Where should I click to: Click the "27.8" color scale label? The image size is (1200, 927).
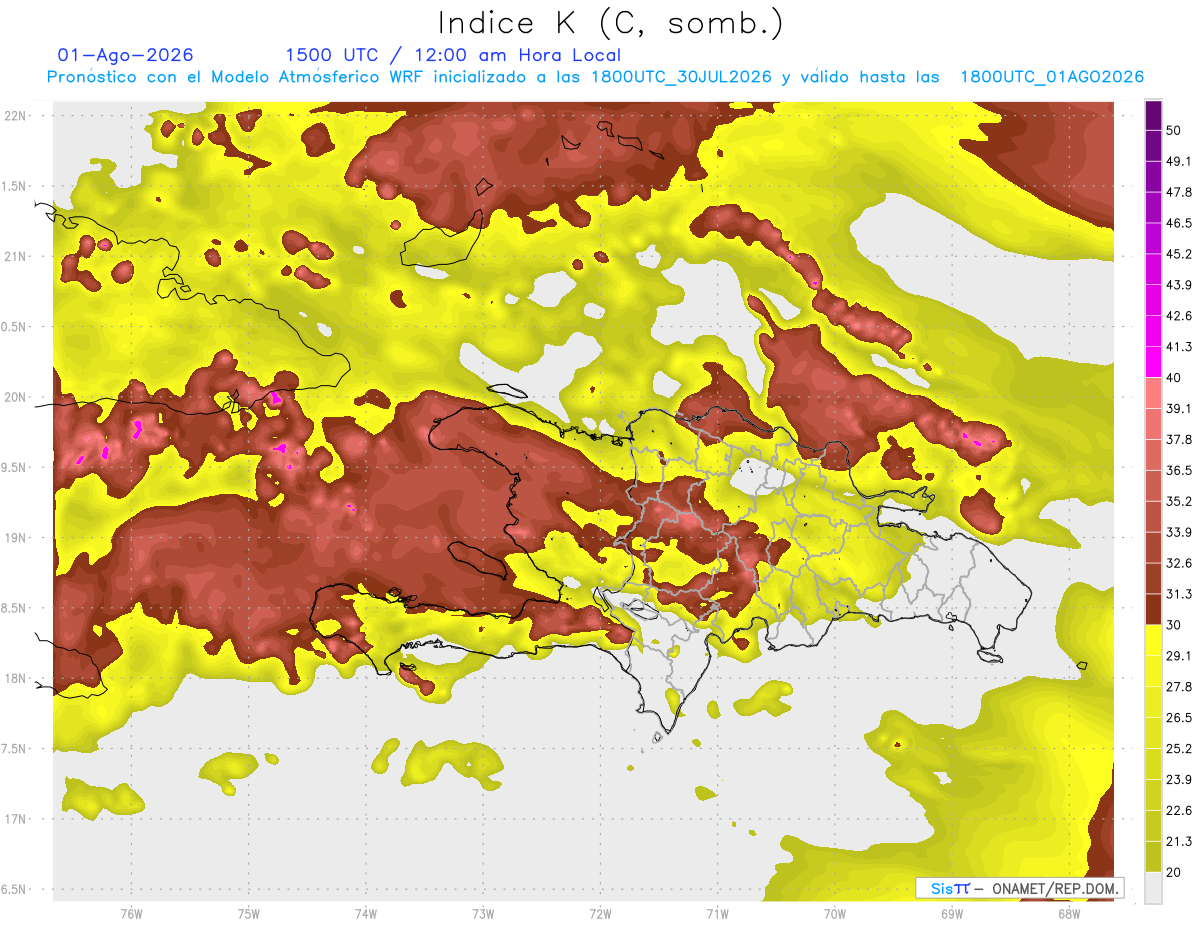point(1179,686)
